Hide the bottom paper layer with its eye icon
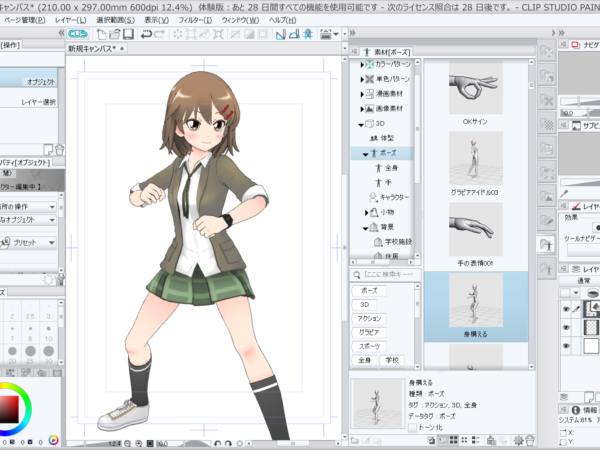The width and height of the screenshot is (600, 450). click(x=566, y=346)
